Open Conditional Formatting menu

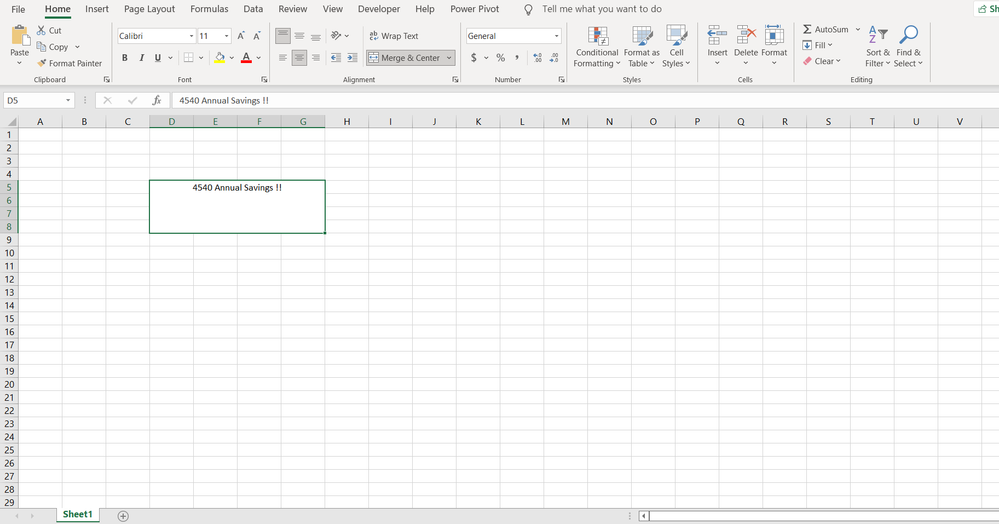coord(597,47)
